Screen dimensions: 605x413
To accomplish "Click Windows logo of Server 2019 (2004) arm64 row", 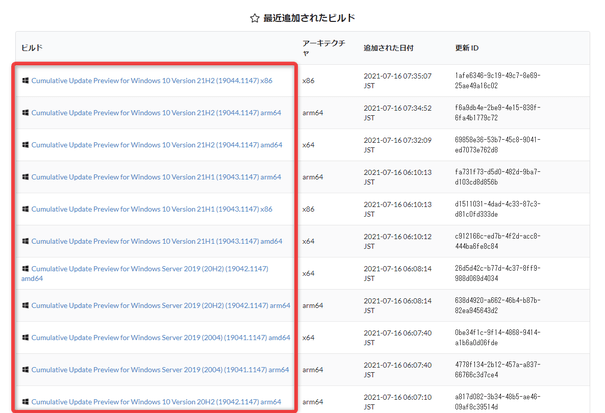I will pos(25,369).
